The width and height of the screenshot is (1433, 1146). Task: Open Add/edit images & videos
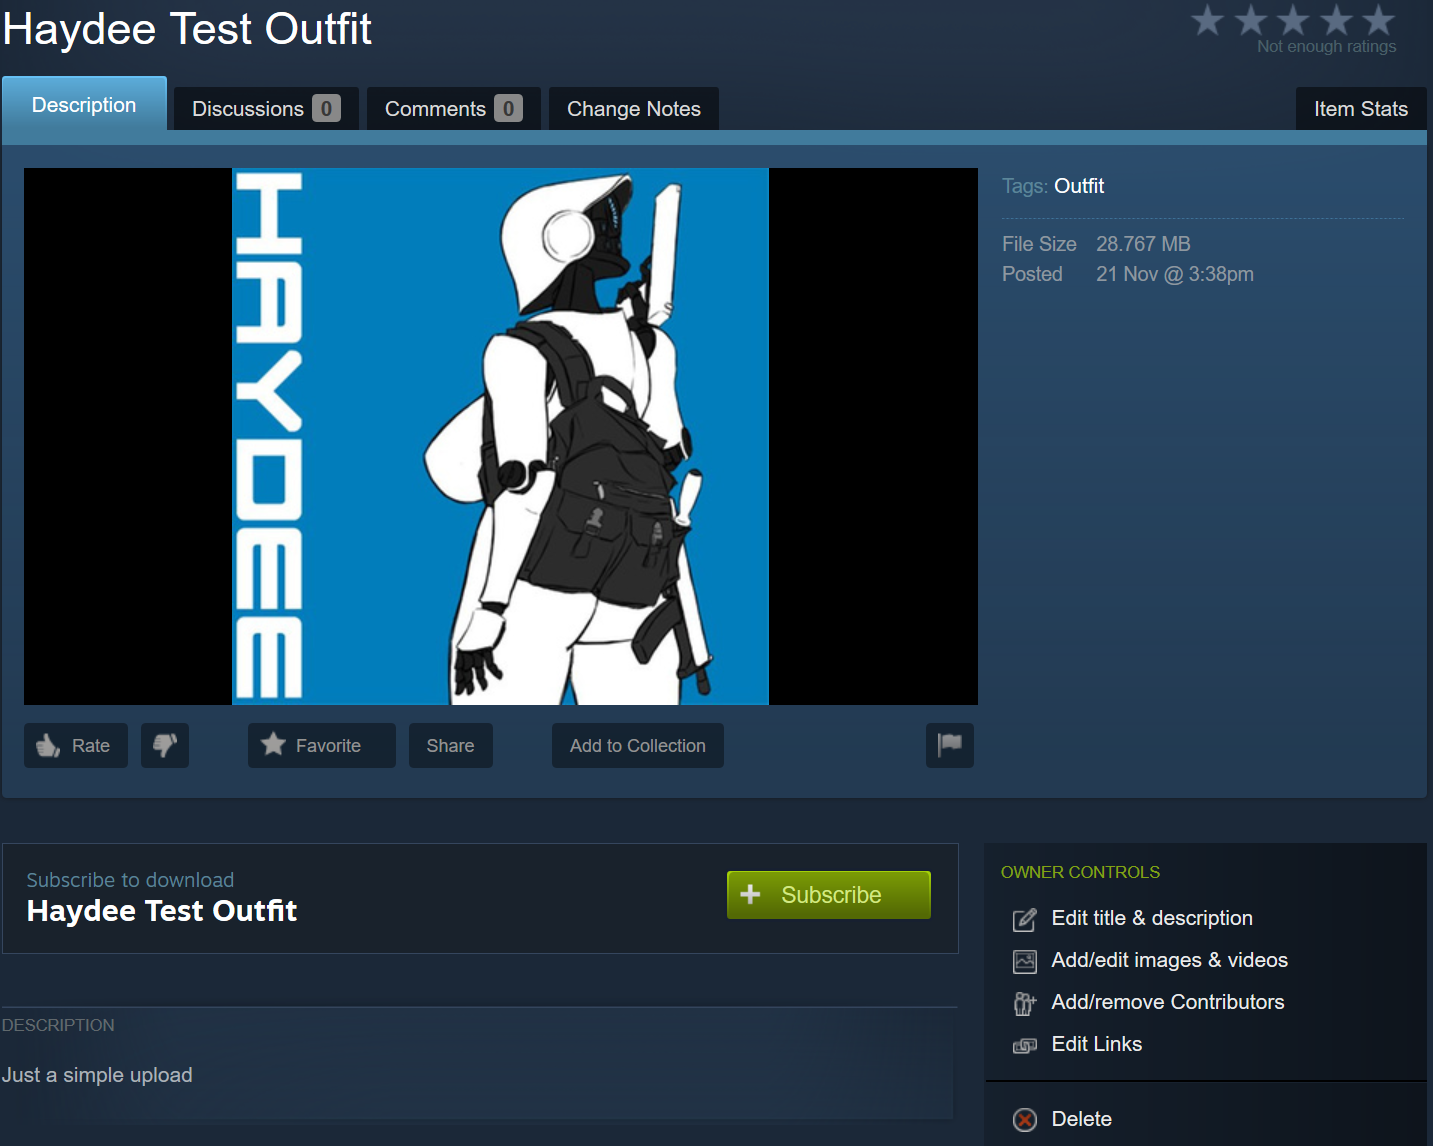[1170, 960]
